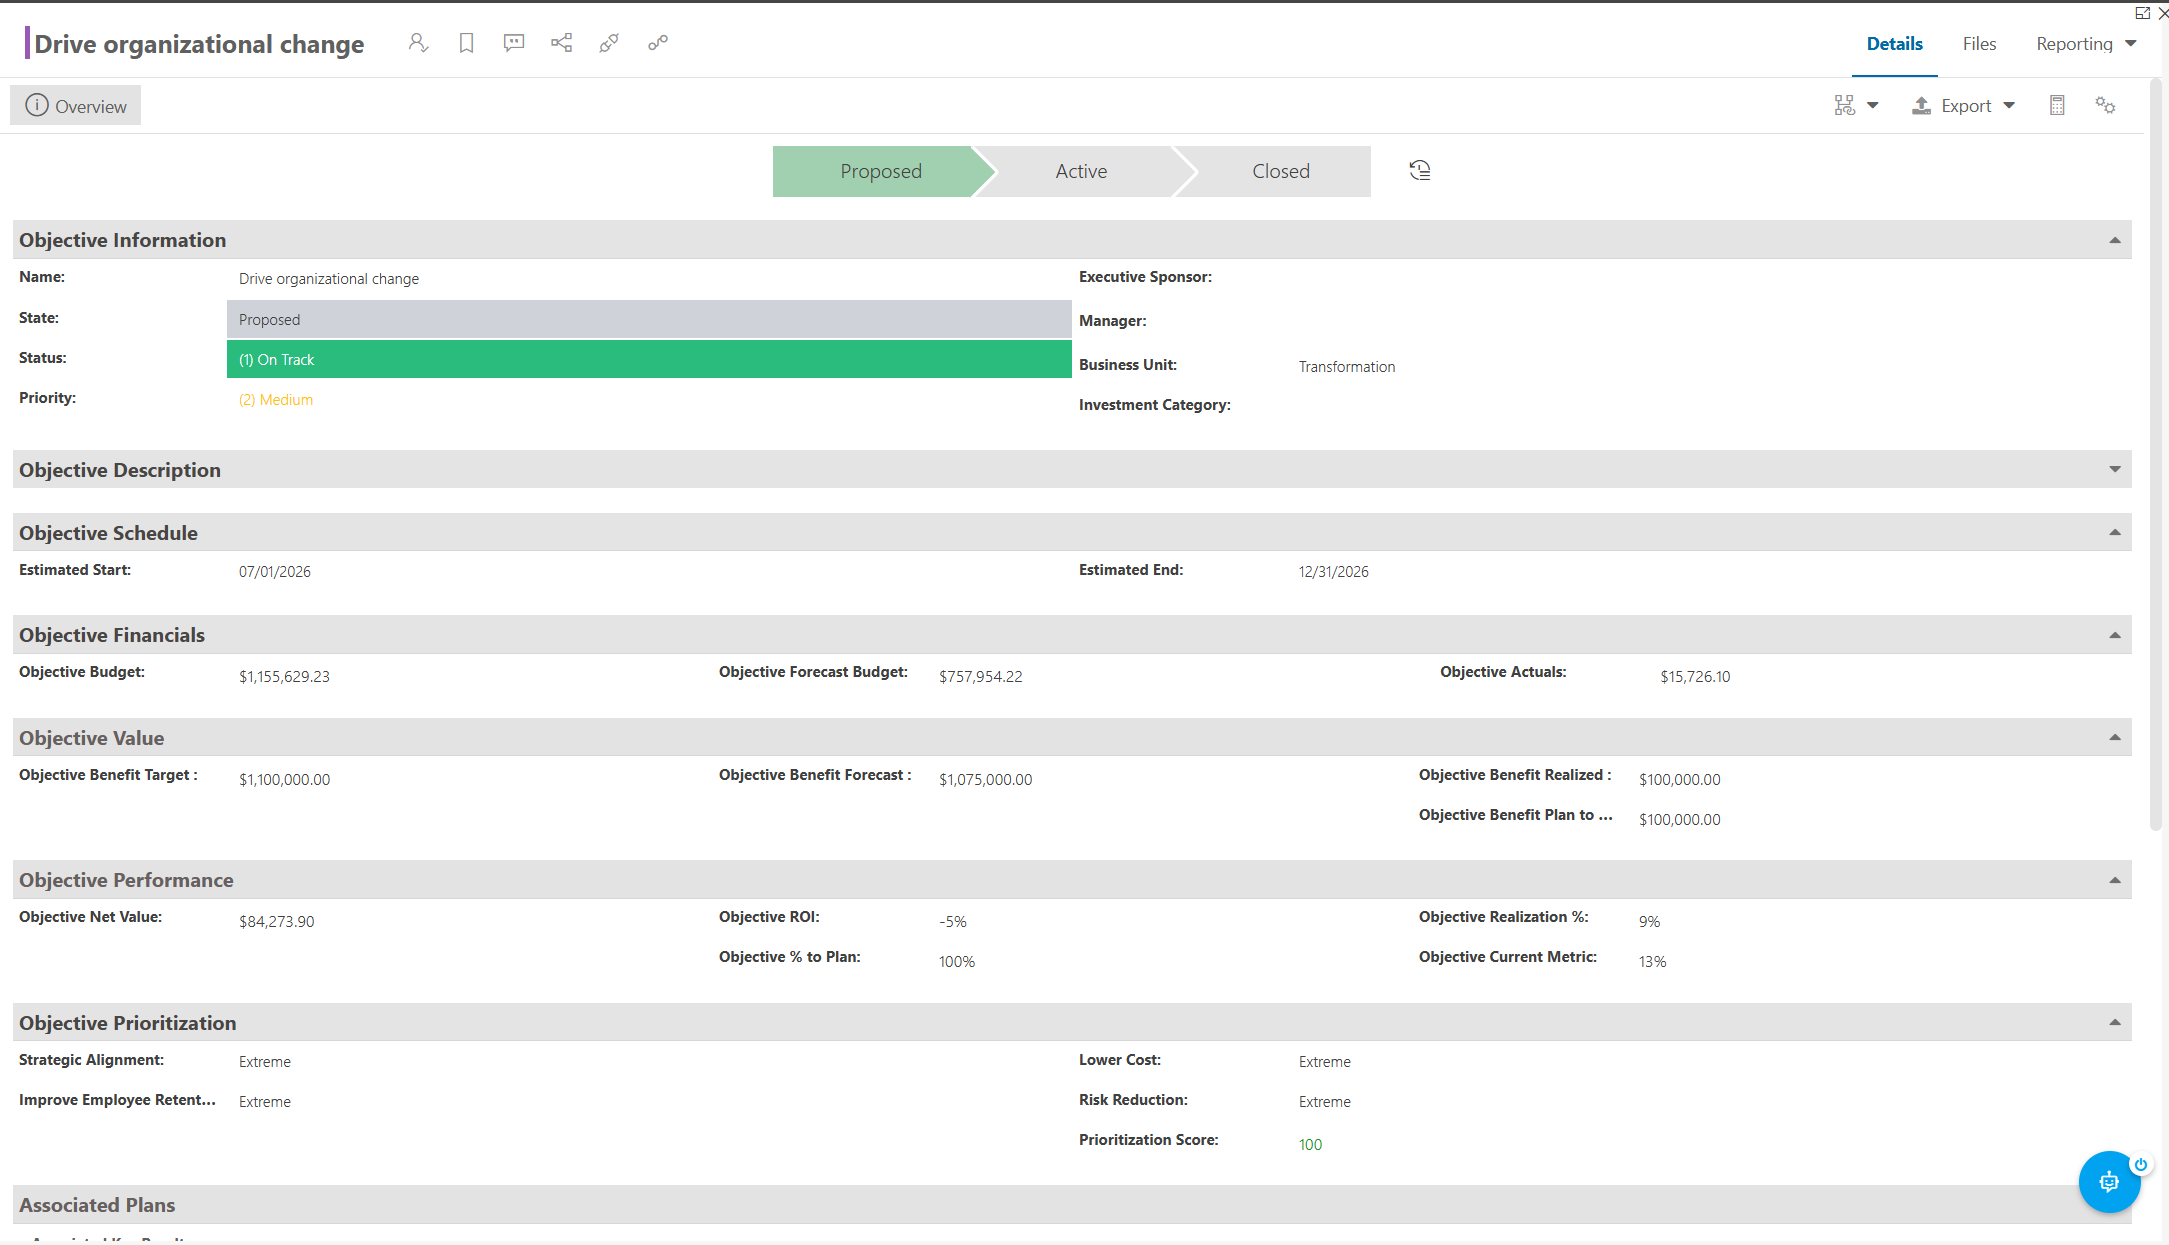2169x1245 pixels.
Task: Collapse the Objective Financials section
Action: 2115,635
